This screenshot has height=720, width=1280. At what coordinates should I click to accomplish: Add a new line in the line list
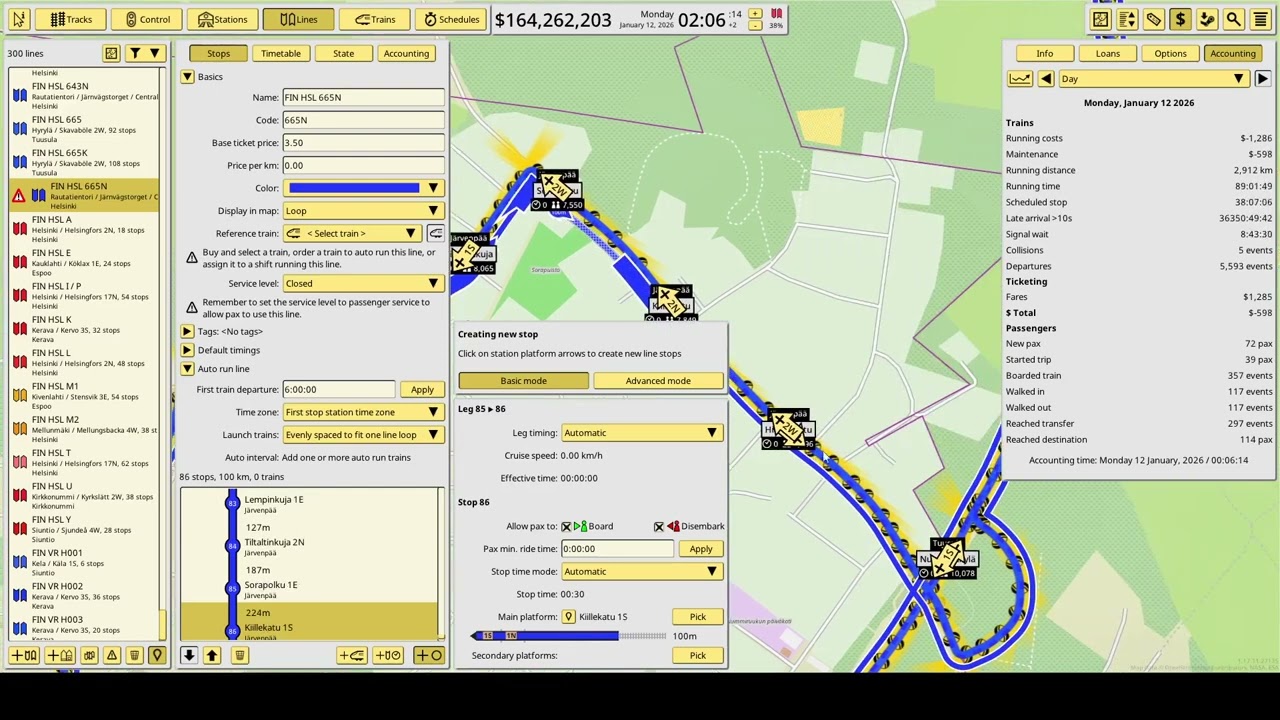tap(24, 656)
